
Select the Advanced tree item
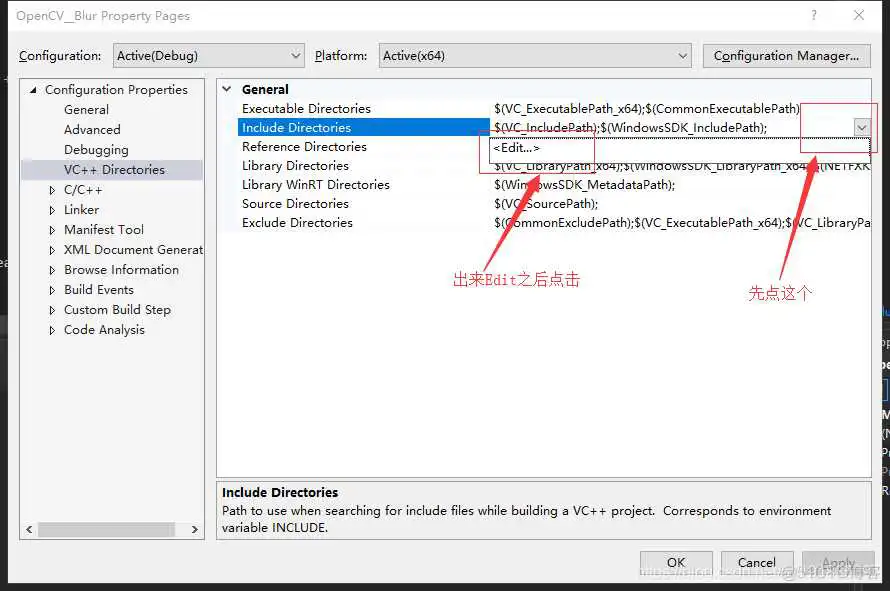click(92, 129)
